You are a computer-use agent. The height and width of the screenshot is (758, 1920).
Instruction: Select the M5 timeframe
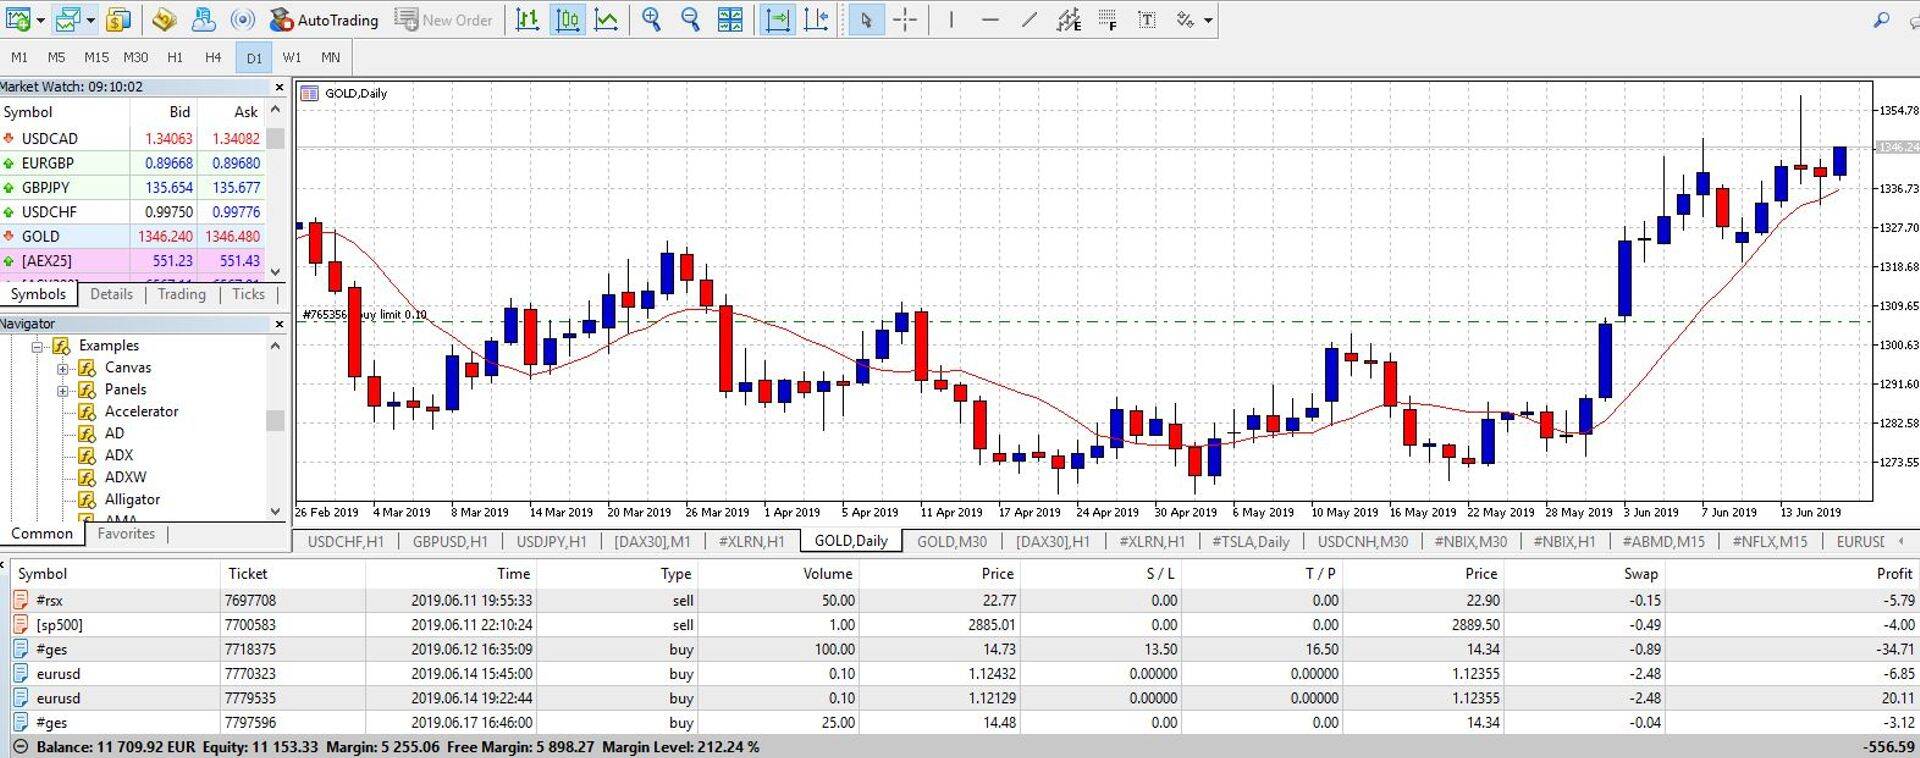[56, 57]
